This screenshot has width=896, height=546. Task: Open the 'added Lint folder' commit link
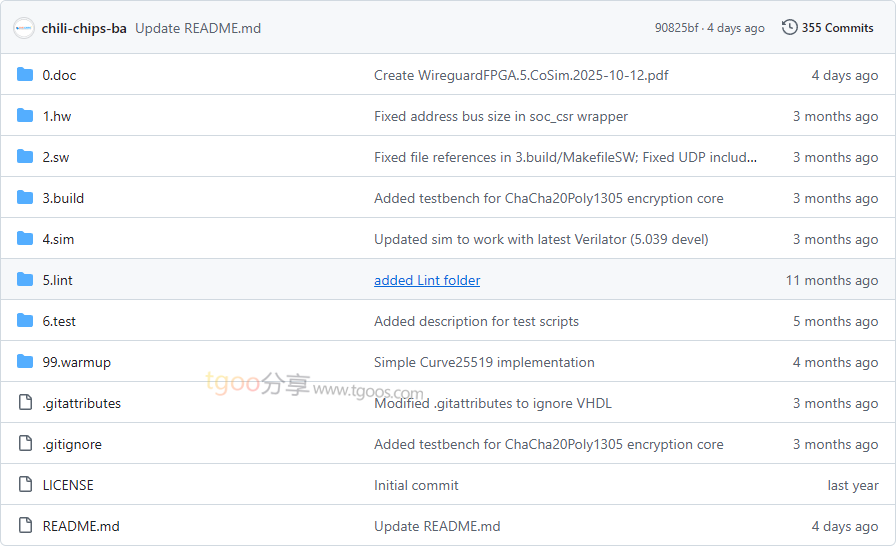427,280
